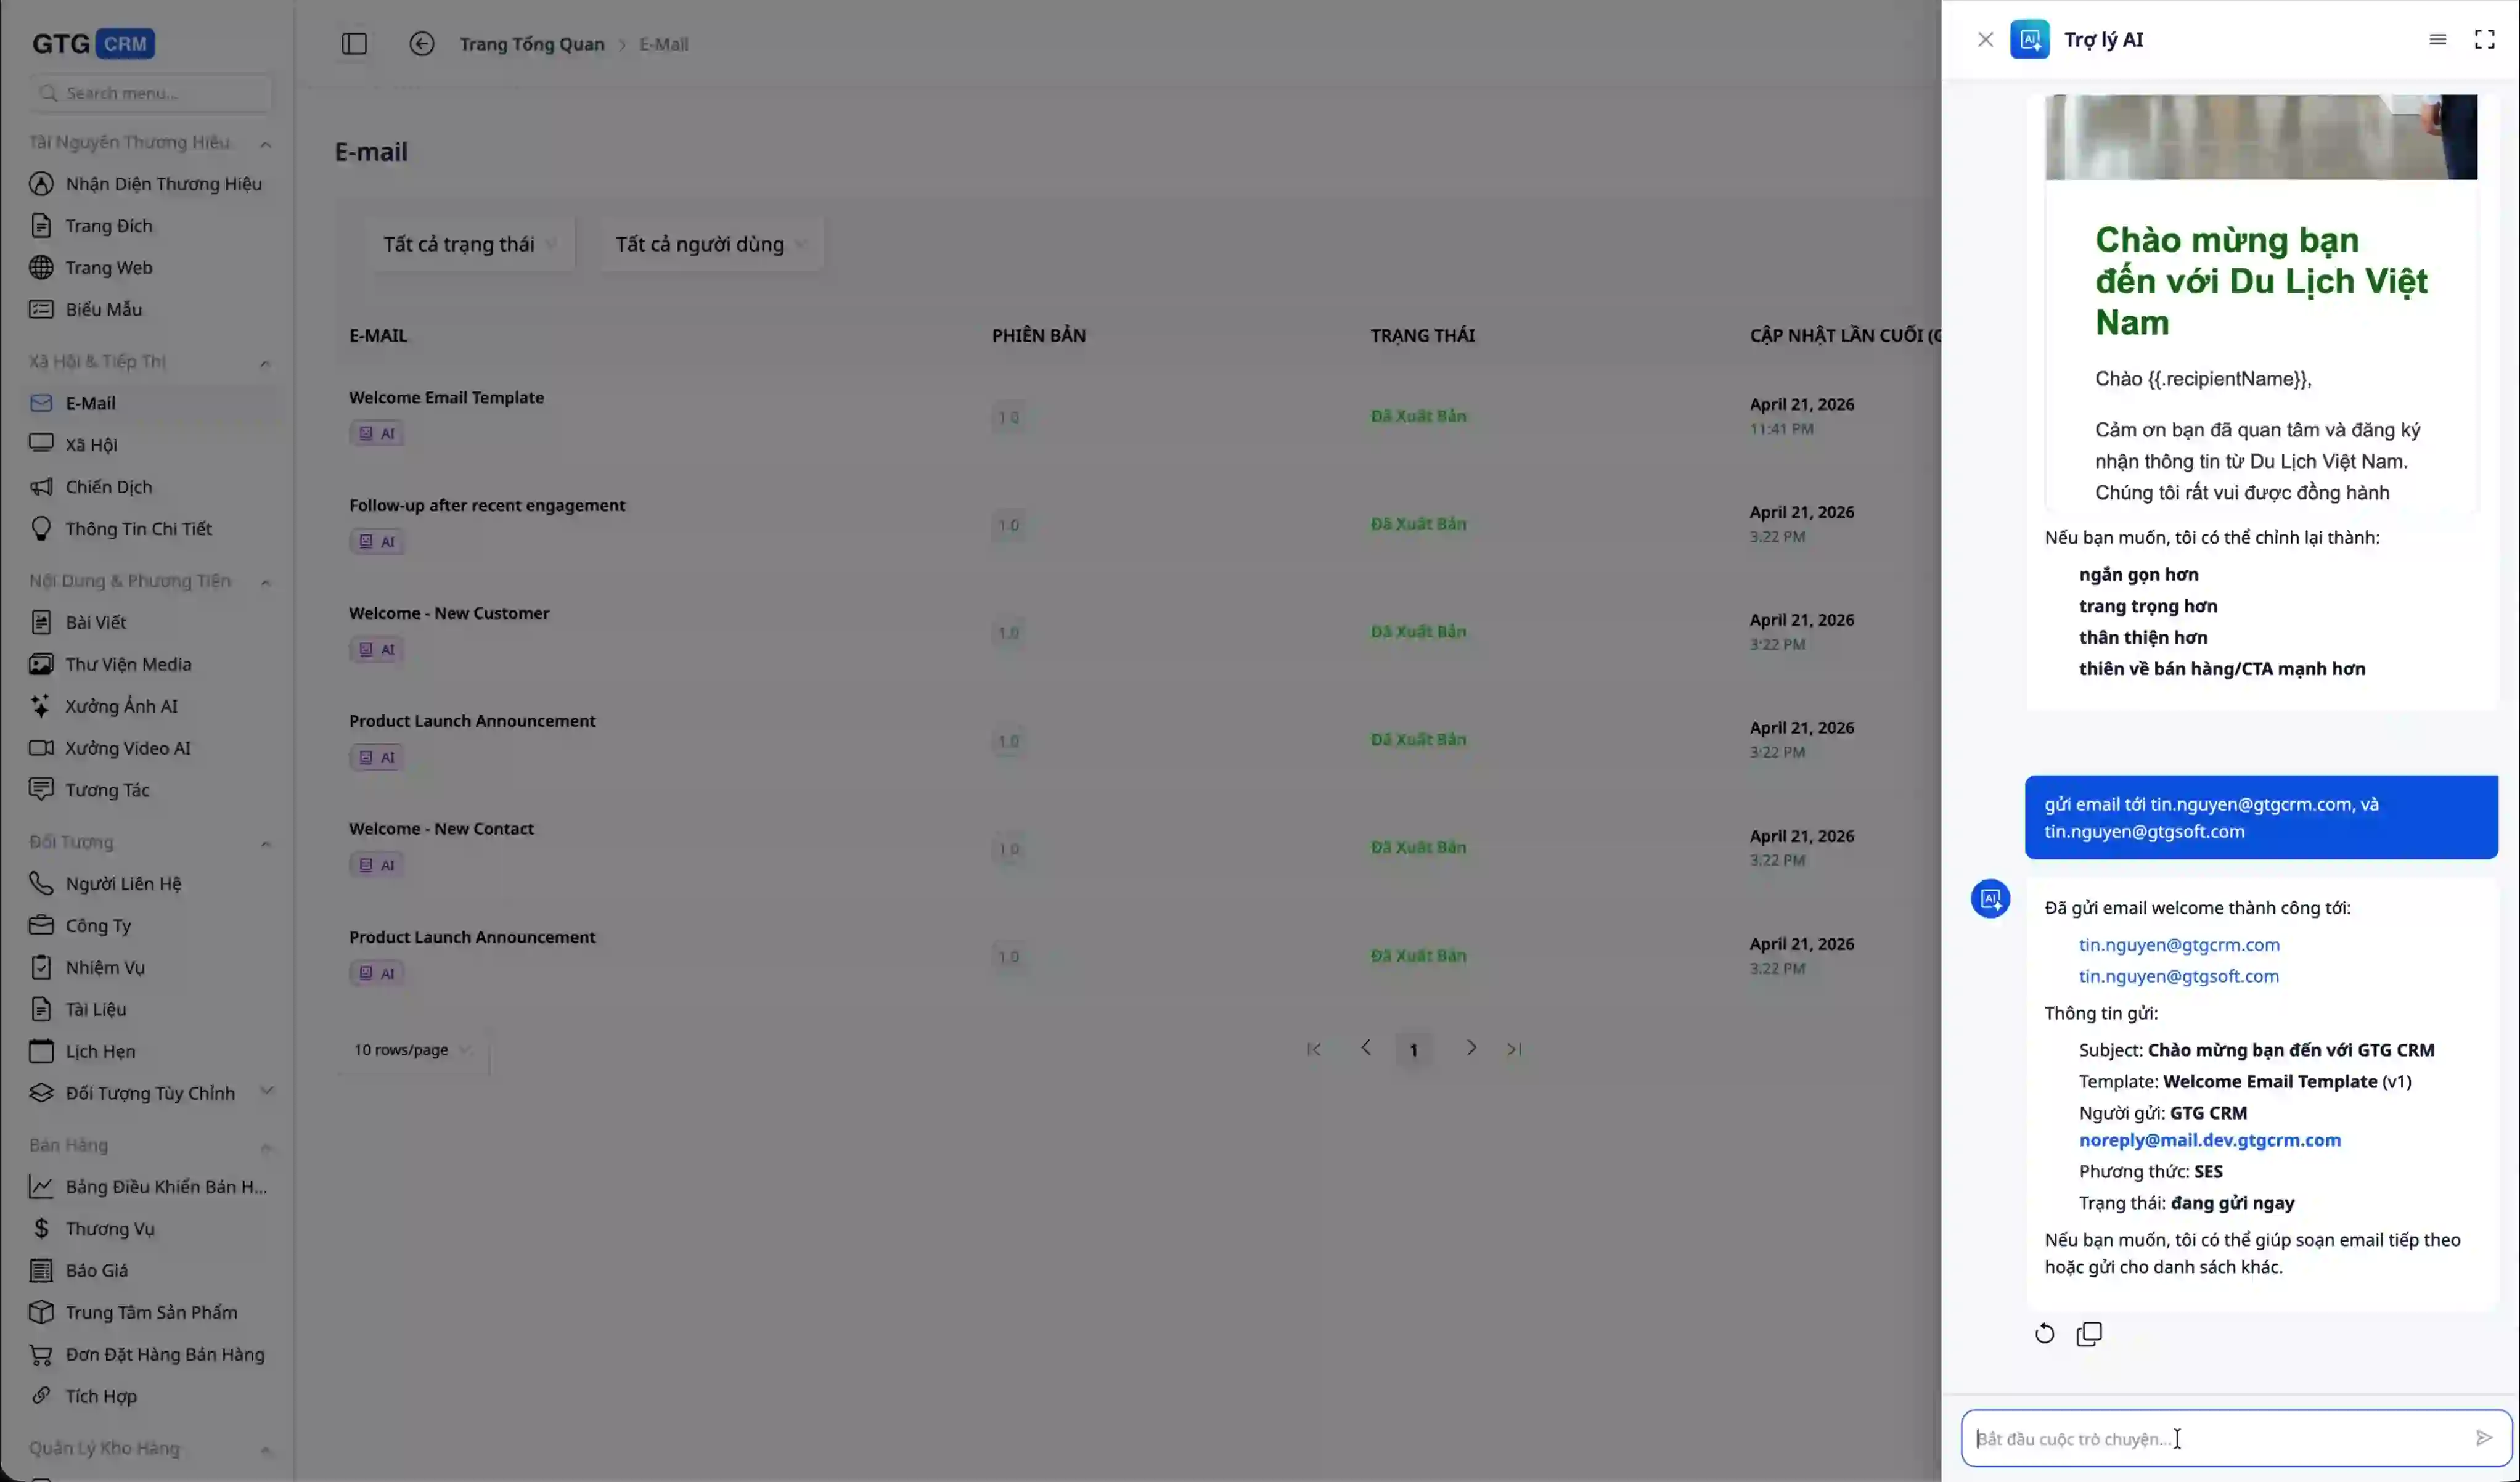The width and height of the screenshot is (2520, 1482).
Task: Open the Tất cả người dùng dropdown
Action: (x=710, y=244)
